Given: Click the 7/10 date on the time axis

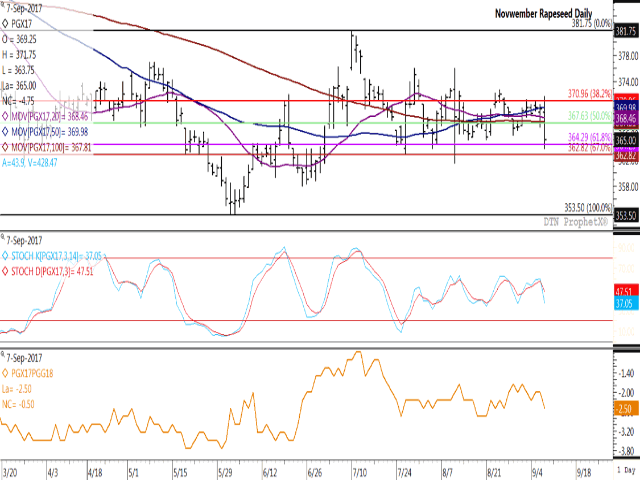Looking at the screenshot, I should 360,473.
